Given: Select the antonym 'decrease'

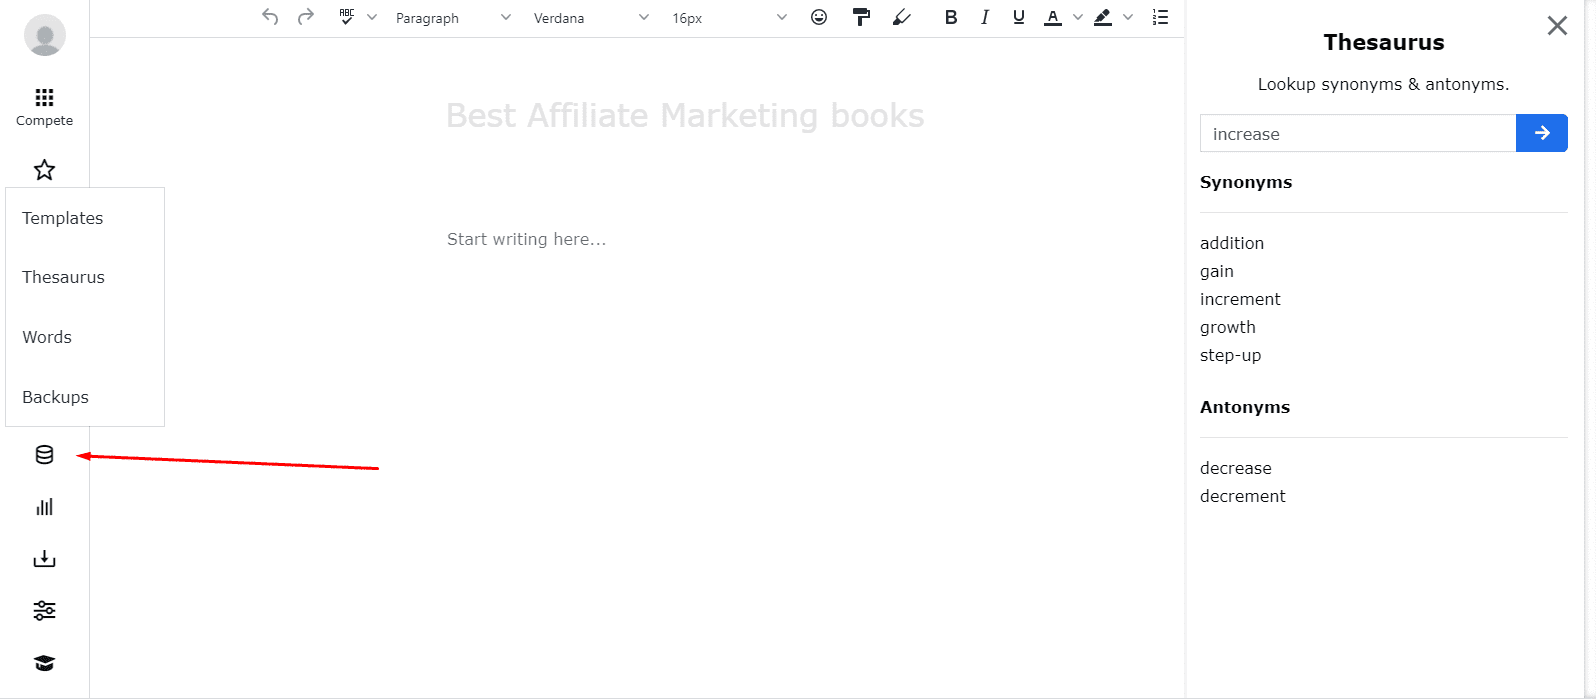Looking at the screenshot, I should point(1236,468).
